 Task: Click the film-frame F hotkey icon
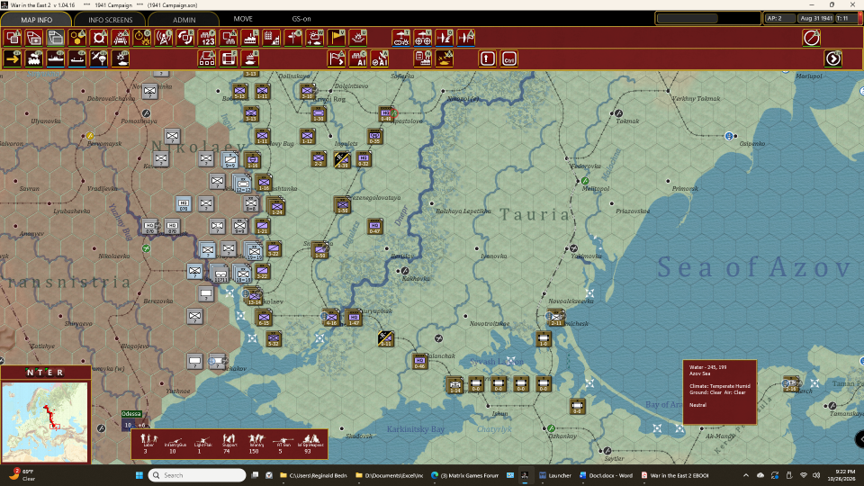(229, 58)
